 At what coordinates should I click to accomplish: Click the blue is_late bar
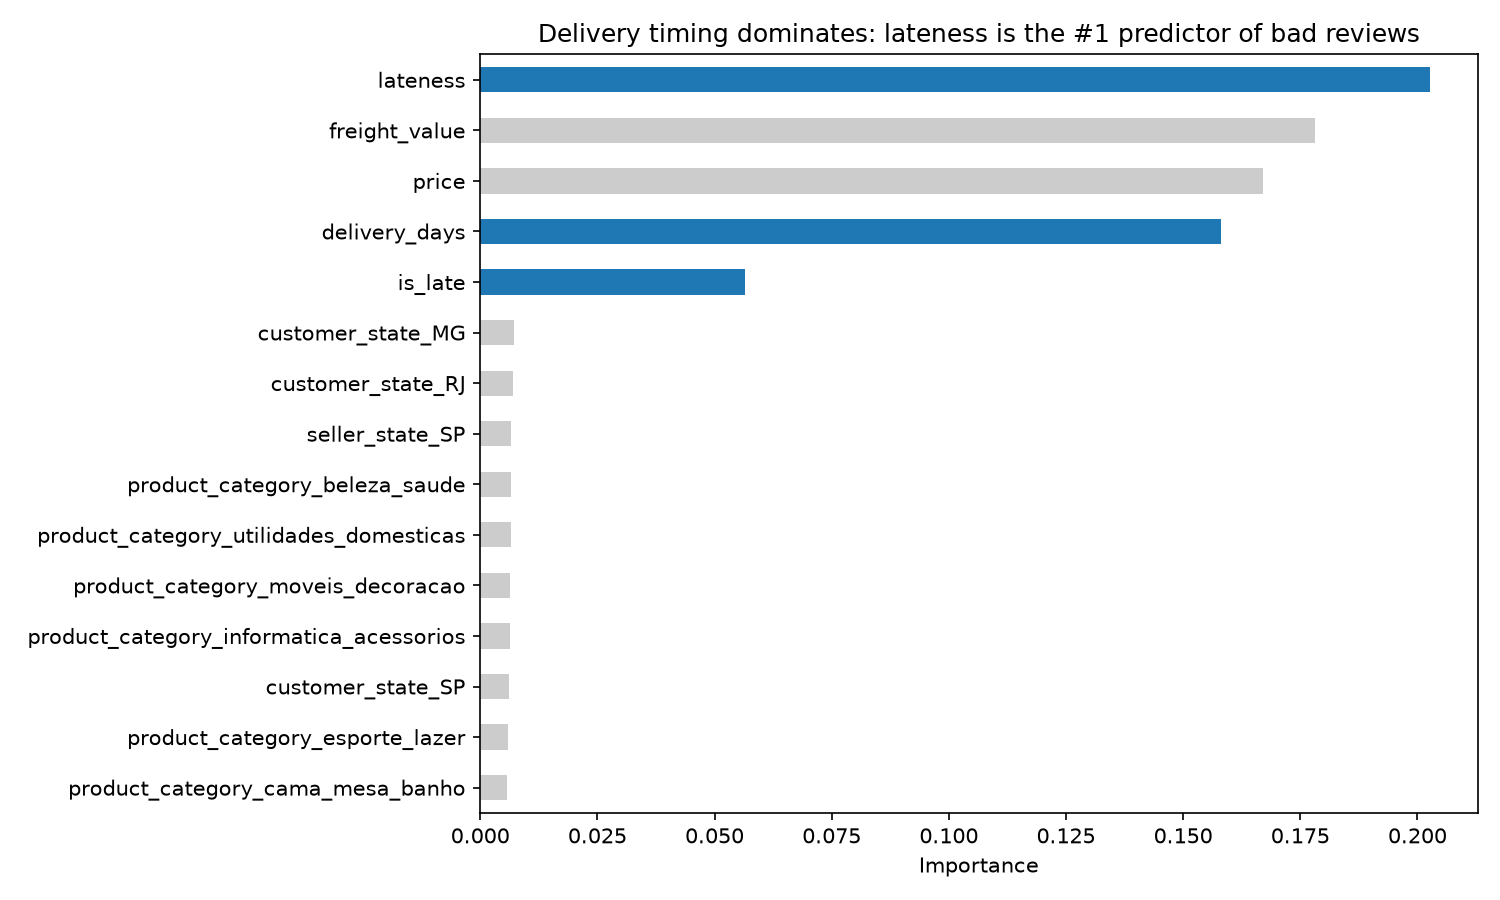click(612, 282)
